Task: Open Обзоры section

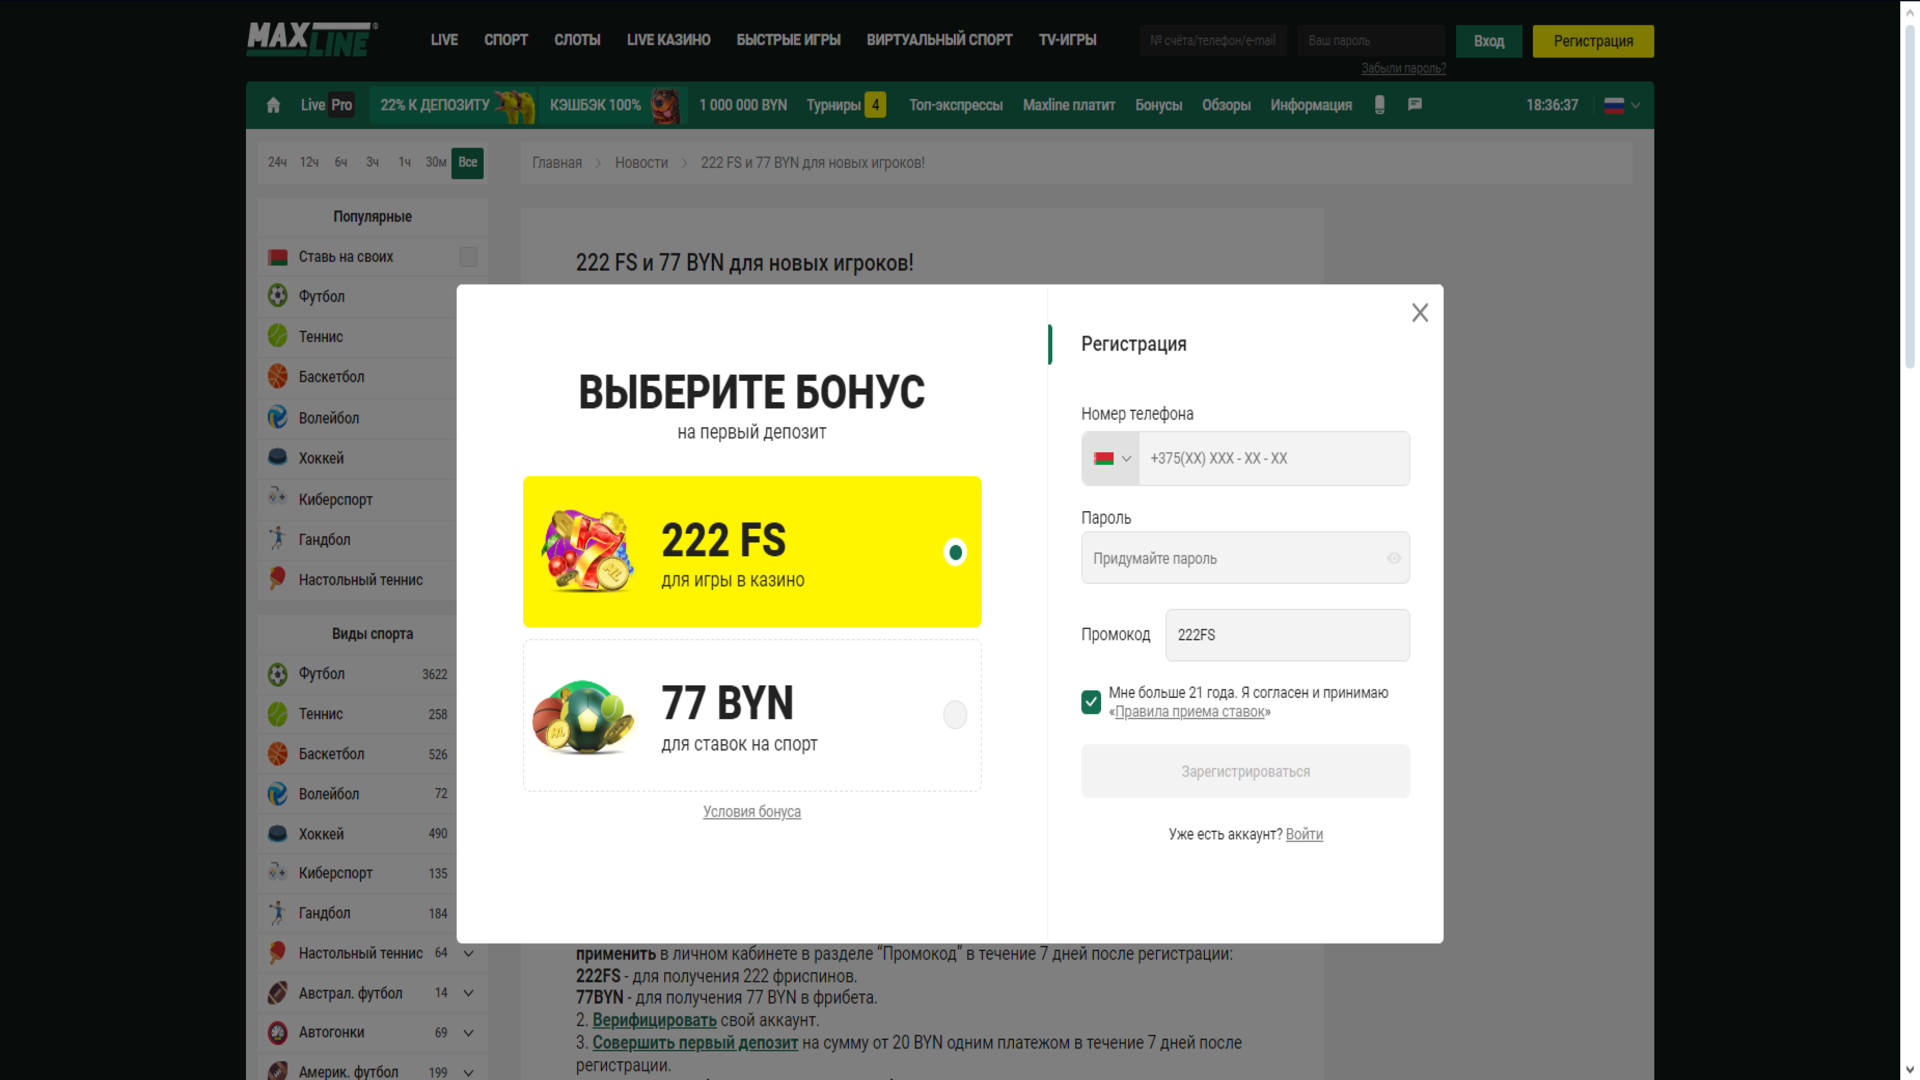Action: (1226, 105)
